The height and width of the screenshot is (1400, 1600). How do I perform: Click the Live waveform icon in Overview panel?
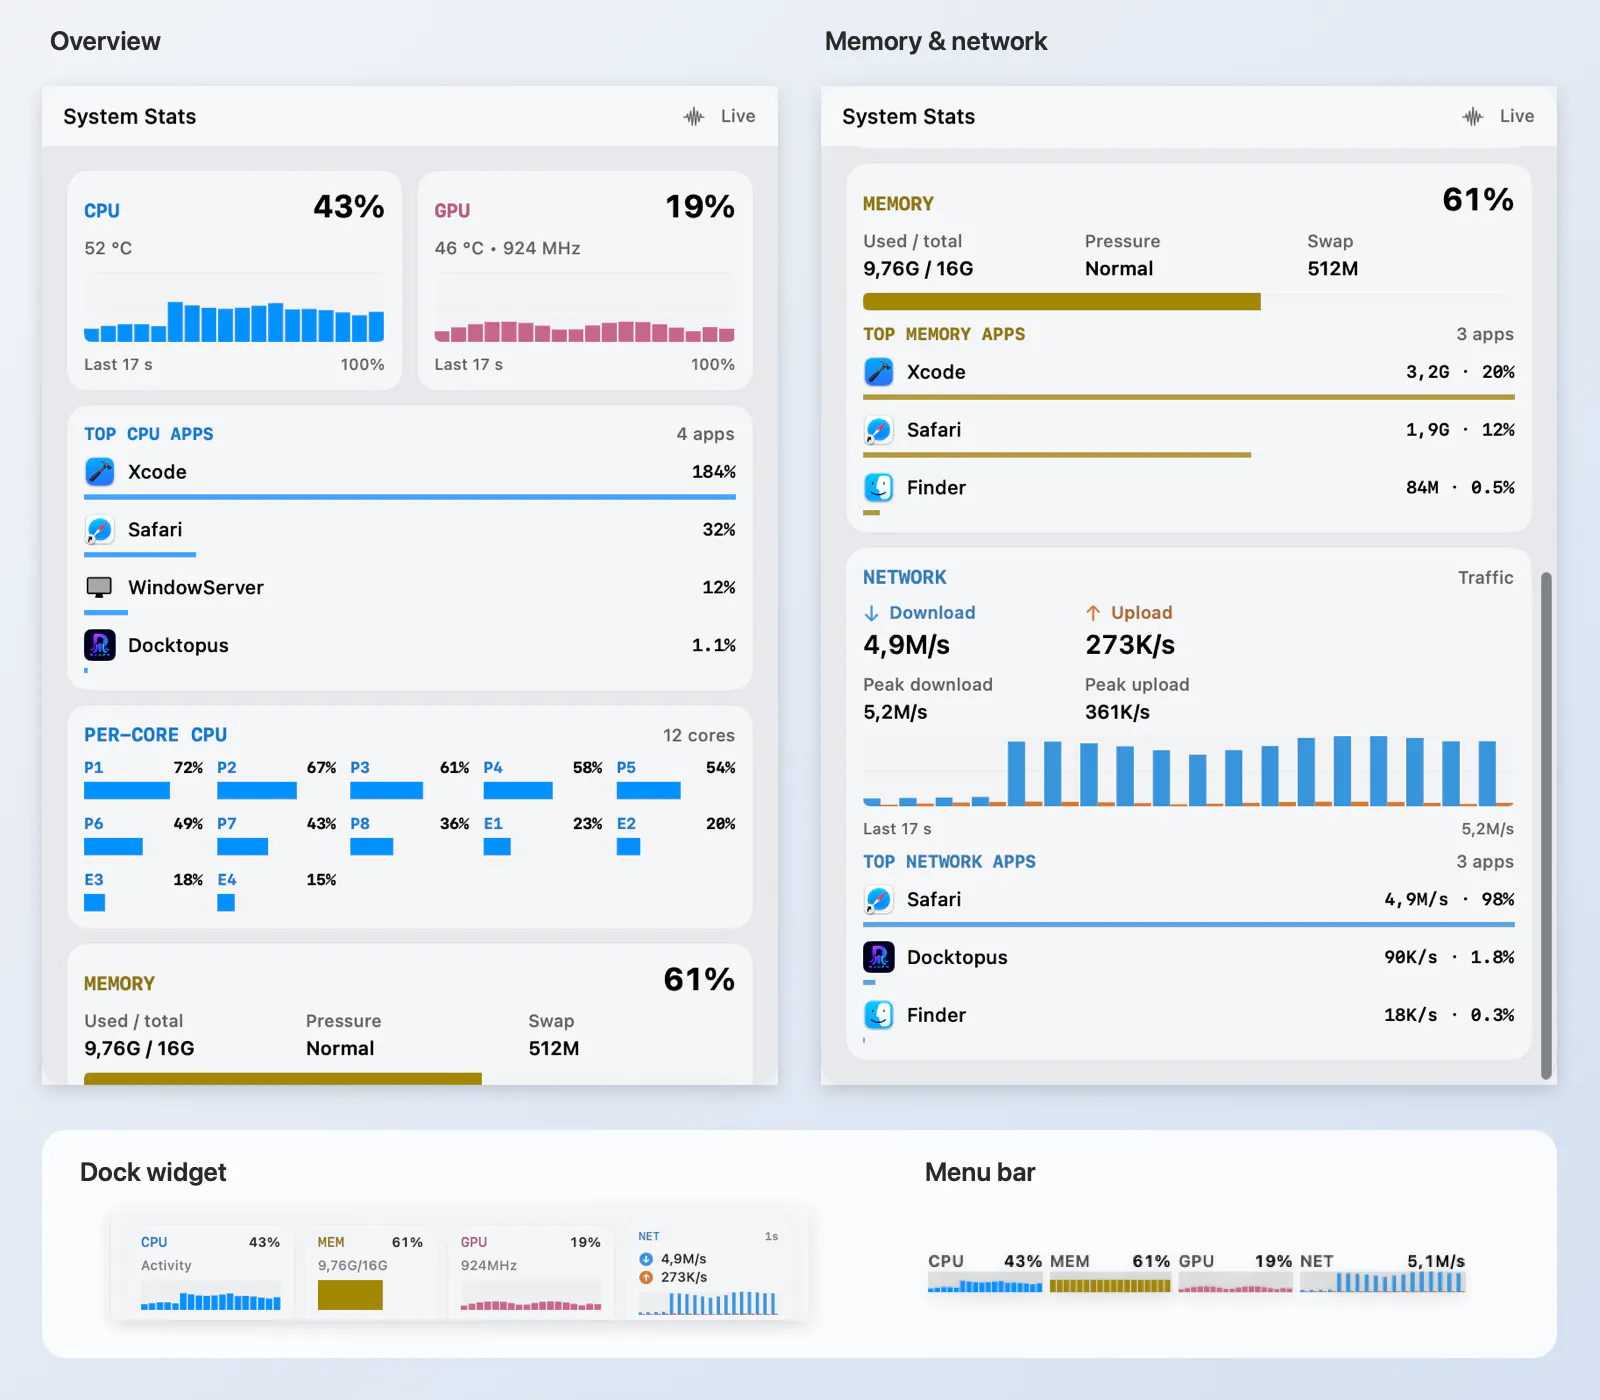694,117
